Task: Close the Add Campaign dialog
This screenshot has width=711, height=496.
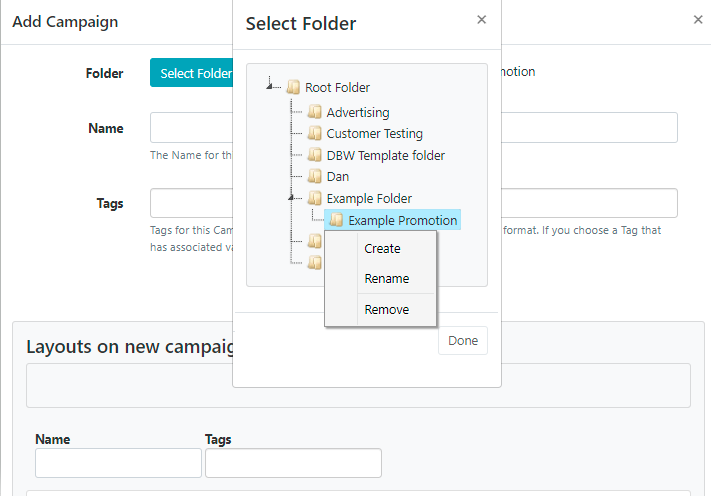Action: pyautogui.click(x=698, y=19)
